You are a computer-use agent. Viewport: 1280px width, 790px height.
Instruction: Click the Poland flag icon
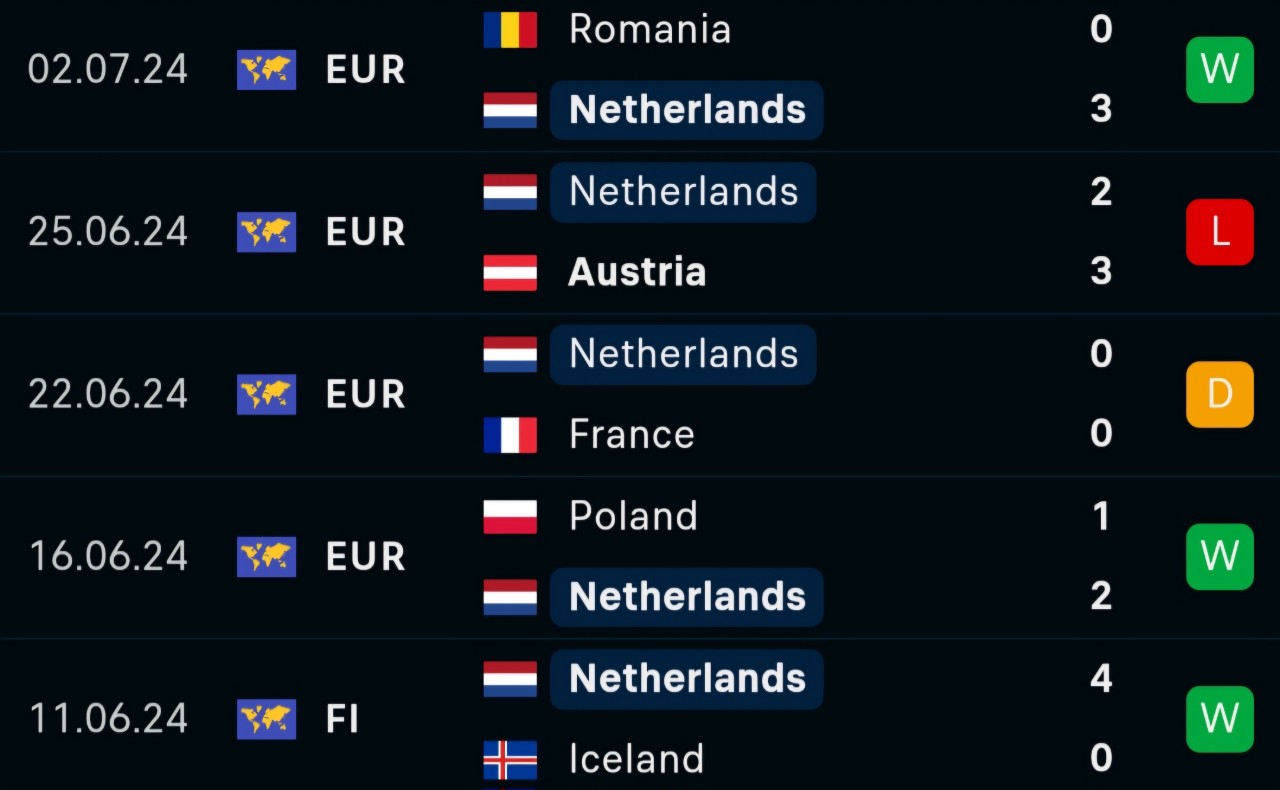tap(510, 516)
